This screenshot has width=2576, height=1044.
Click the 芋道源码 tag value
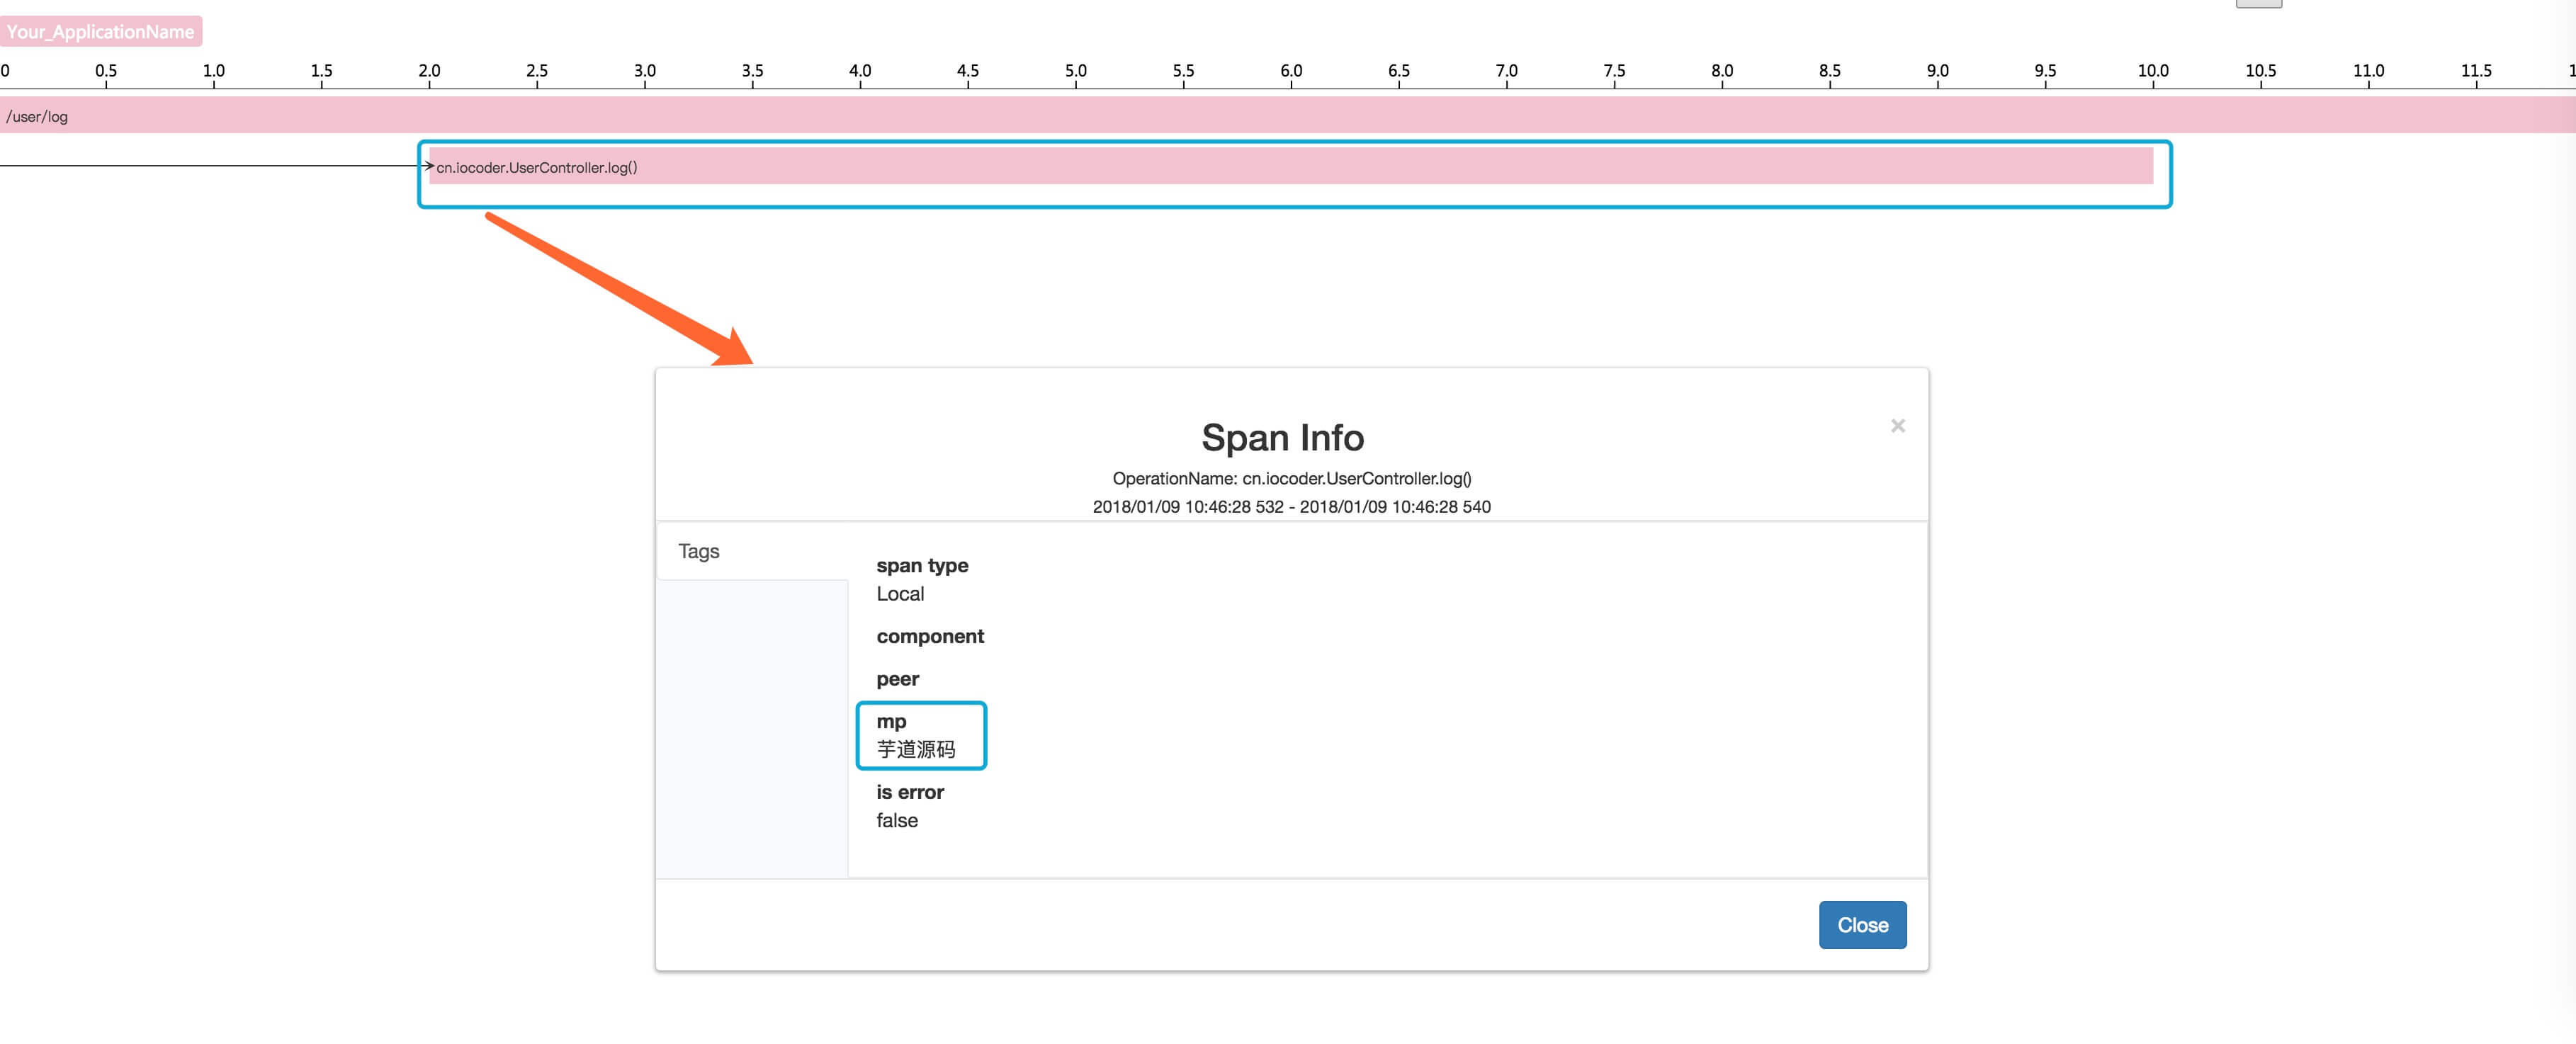(x=915, y=749)
